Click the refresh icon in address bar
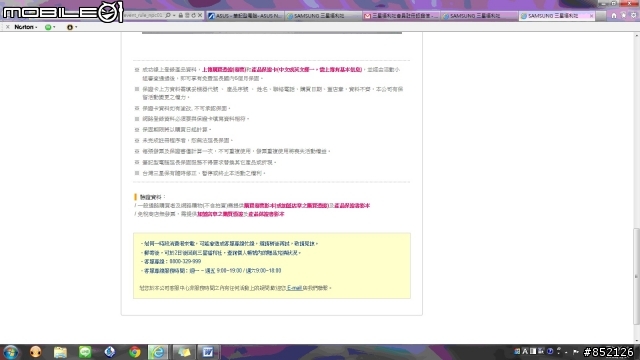This screenshot has width=640, height=360. click(x=193, y=16)
